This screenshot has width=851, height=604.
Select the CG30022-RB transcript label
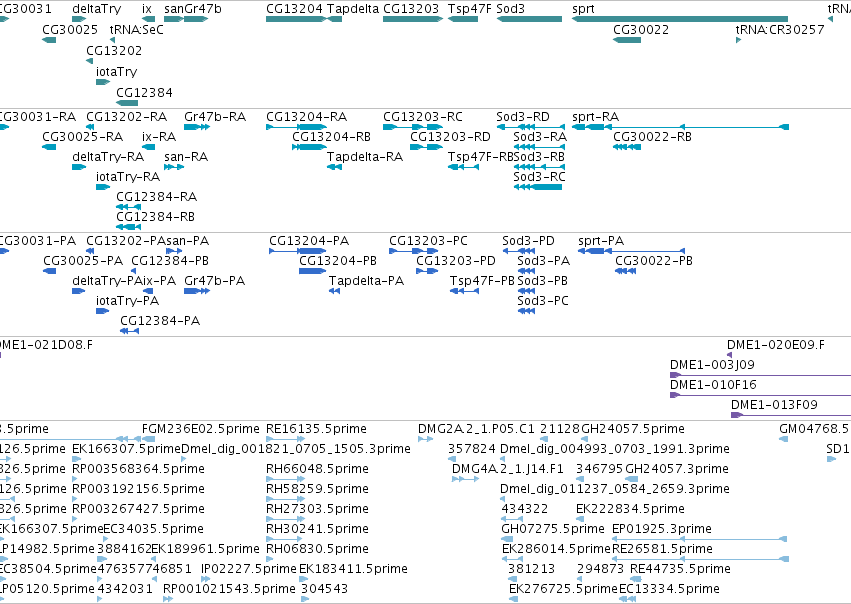[652, 137]
